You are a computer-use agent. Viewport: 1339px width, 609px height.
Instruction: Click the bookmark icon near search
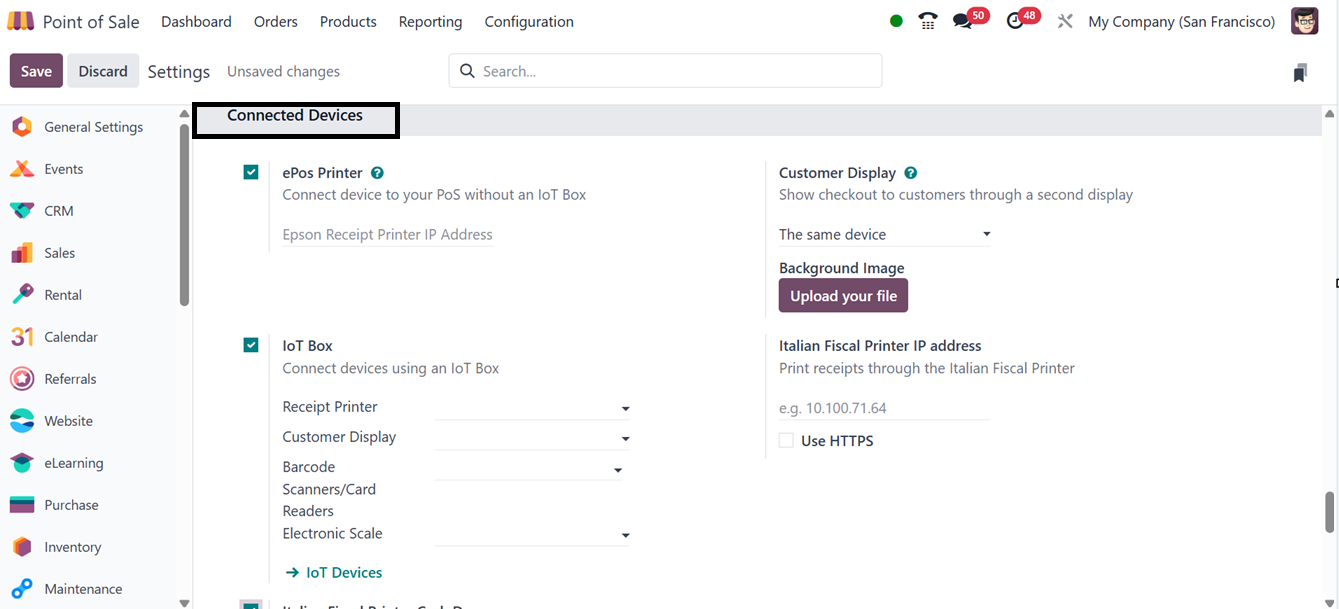click(x=1300, y=72)
